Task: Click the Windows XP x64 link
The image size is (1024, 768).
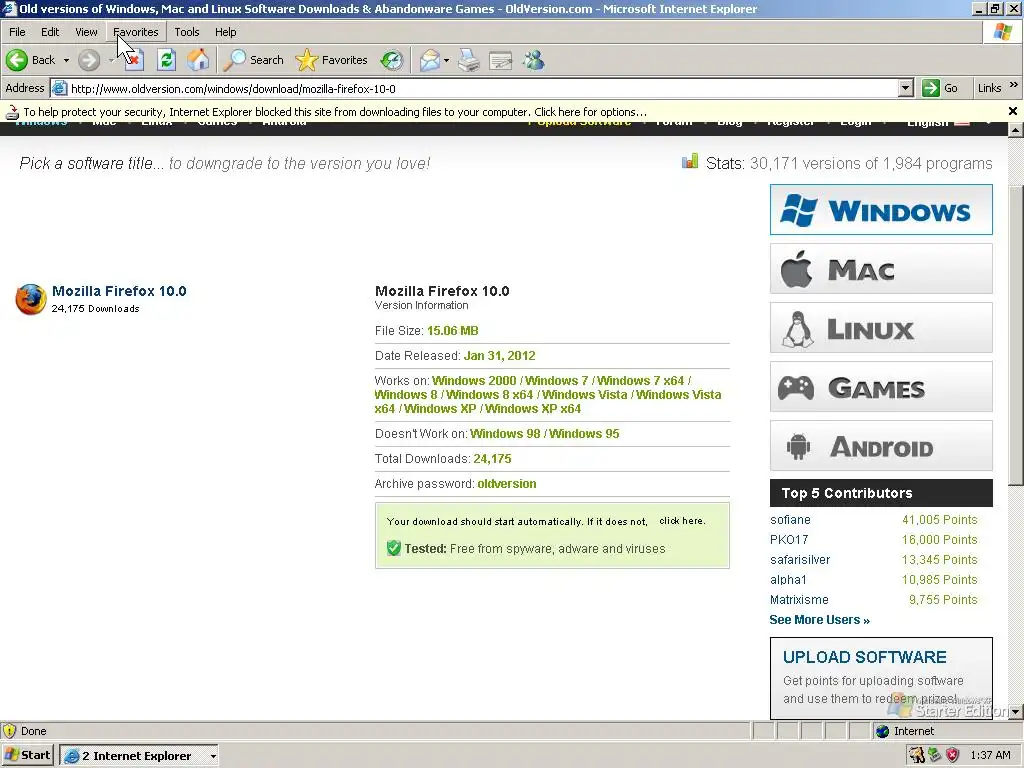Action: point(533,409)
